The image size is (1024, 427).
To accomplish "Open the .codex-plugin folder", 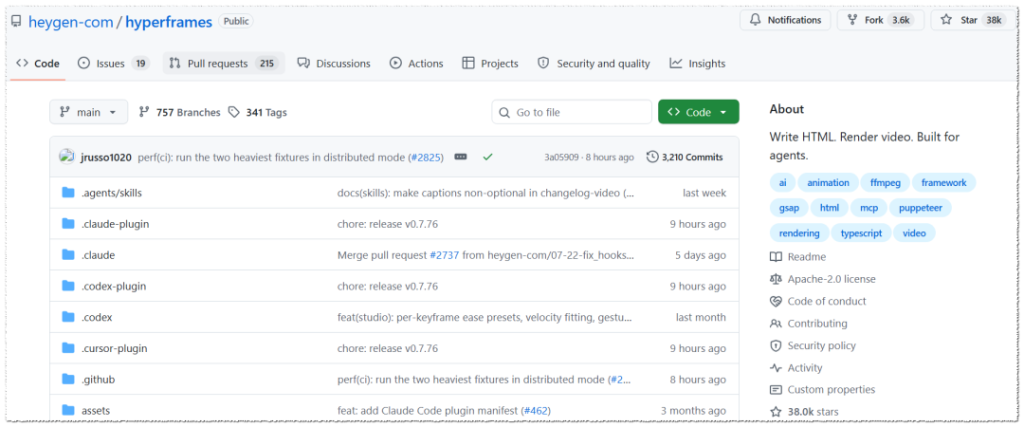I will pos(114,286).
